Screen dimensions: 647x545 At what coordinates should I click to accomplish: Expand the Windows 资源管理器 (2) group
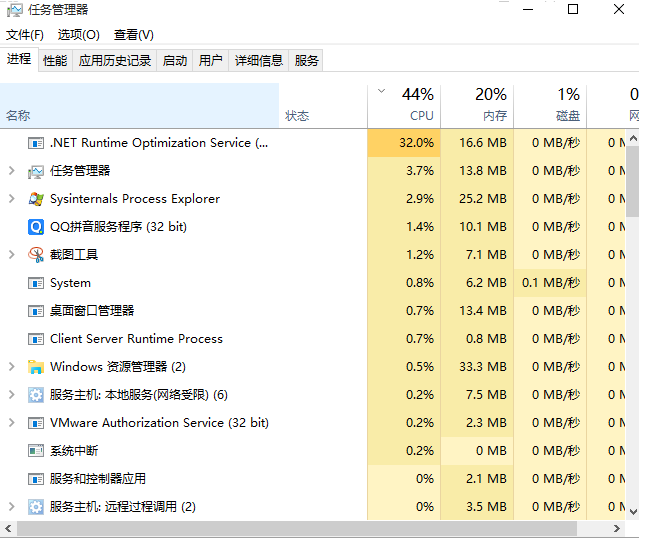tap(12, 367)
